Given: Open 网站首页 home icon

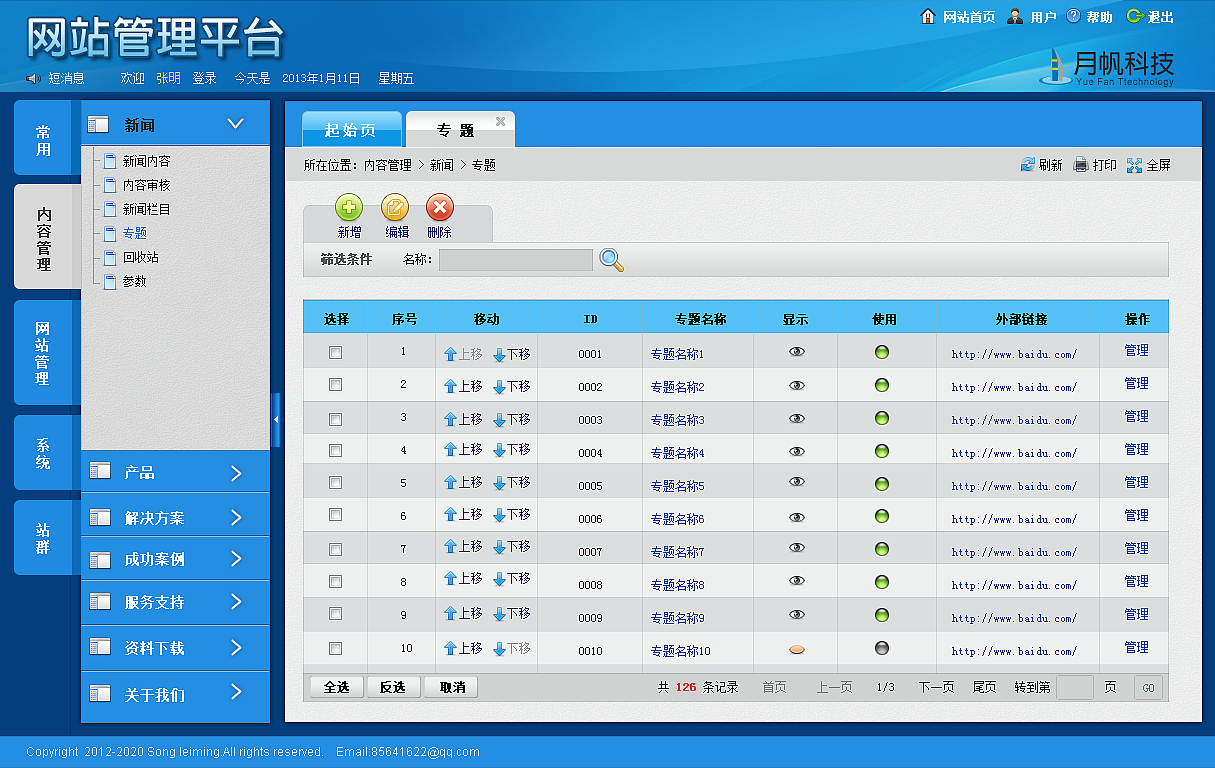Looking at the screenshot, I should 927,16.
